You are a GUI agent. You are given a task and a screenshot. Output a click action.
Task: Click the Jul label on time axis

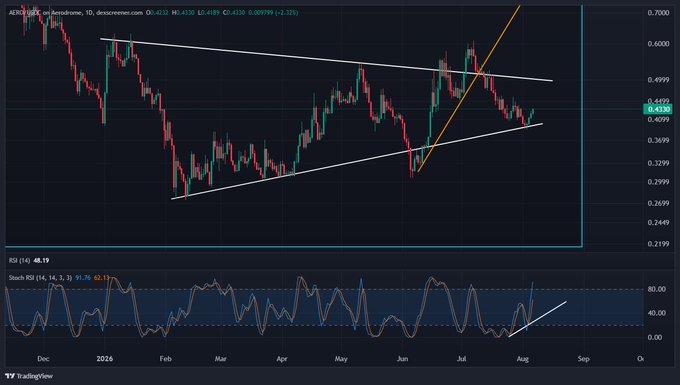pos(461,359)
